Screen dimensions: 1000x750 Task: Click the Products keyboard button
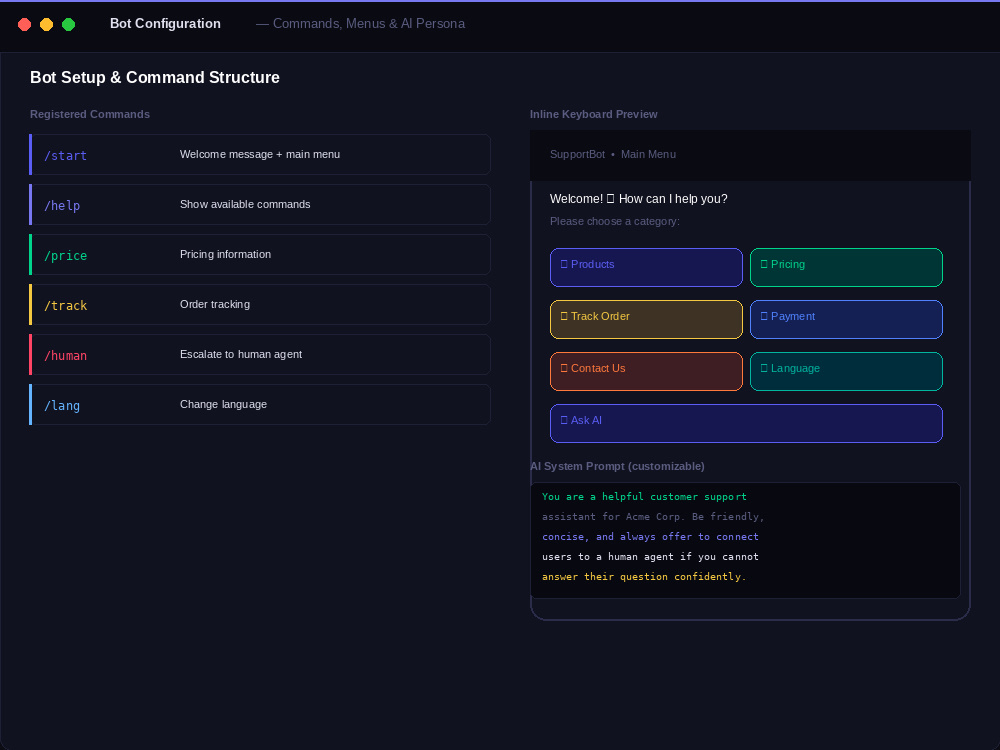click(x=646, y=267)
